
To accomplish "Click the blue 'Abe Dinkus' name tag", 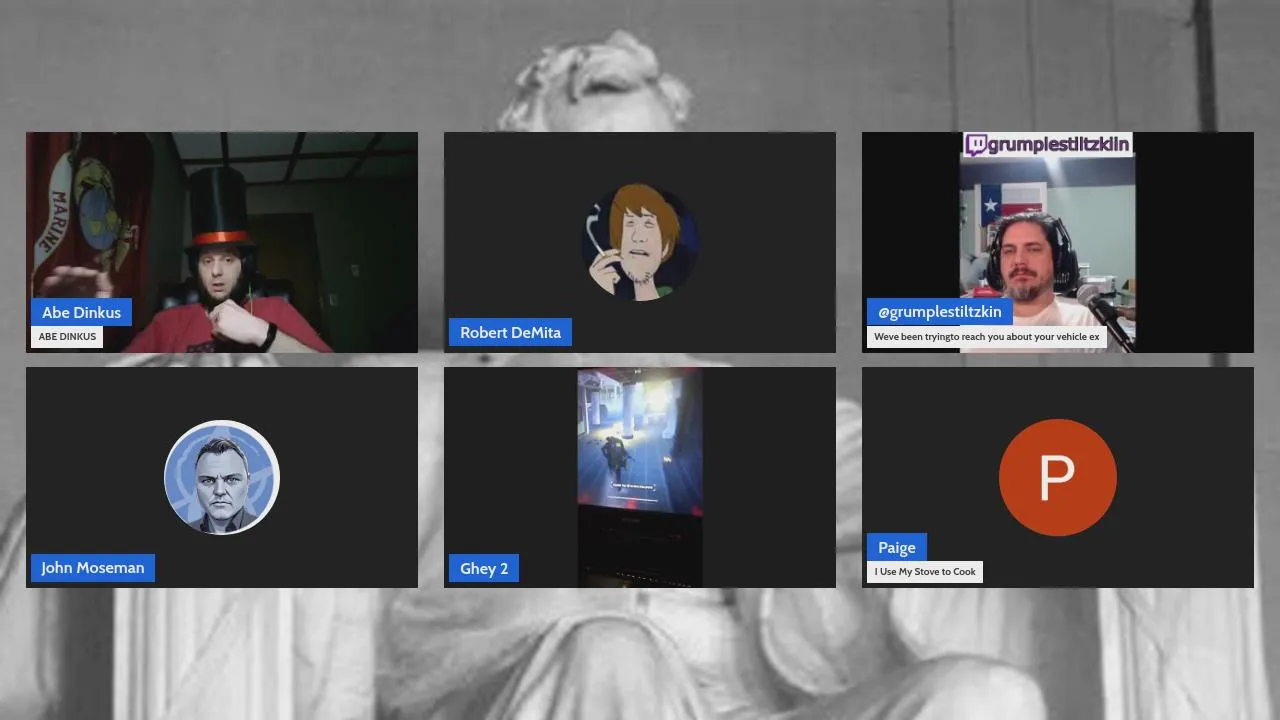I will 82,312.
